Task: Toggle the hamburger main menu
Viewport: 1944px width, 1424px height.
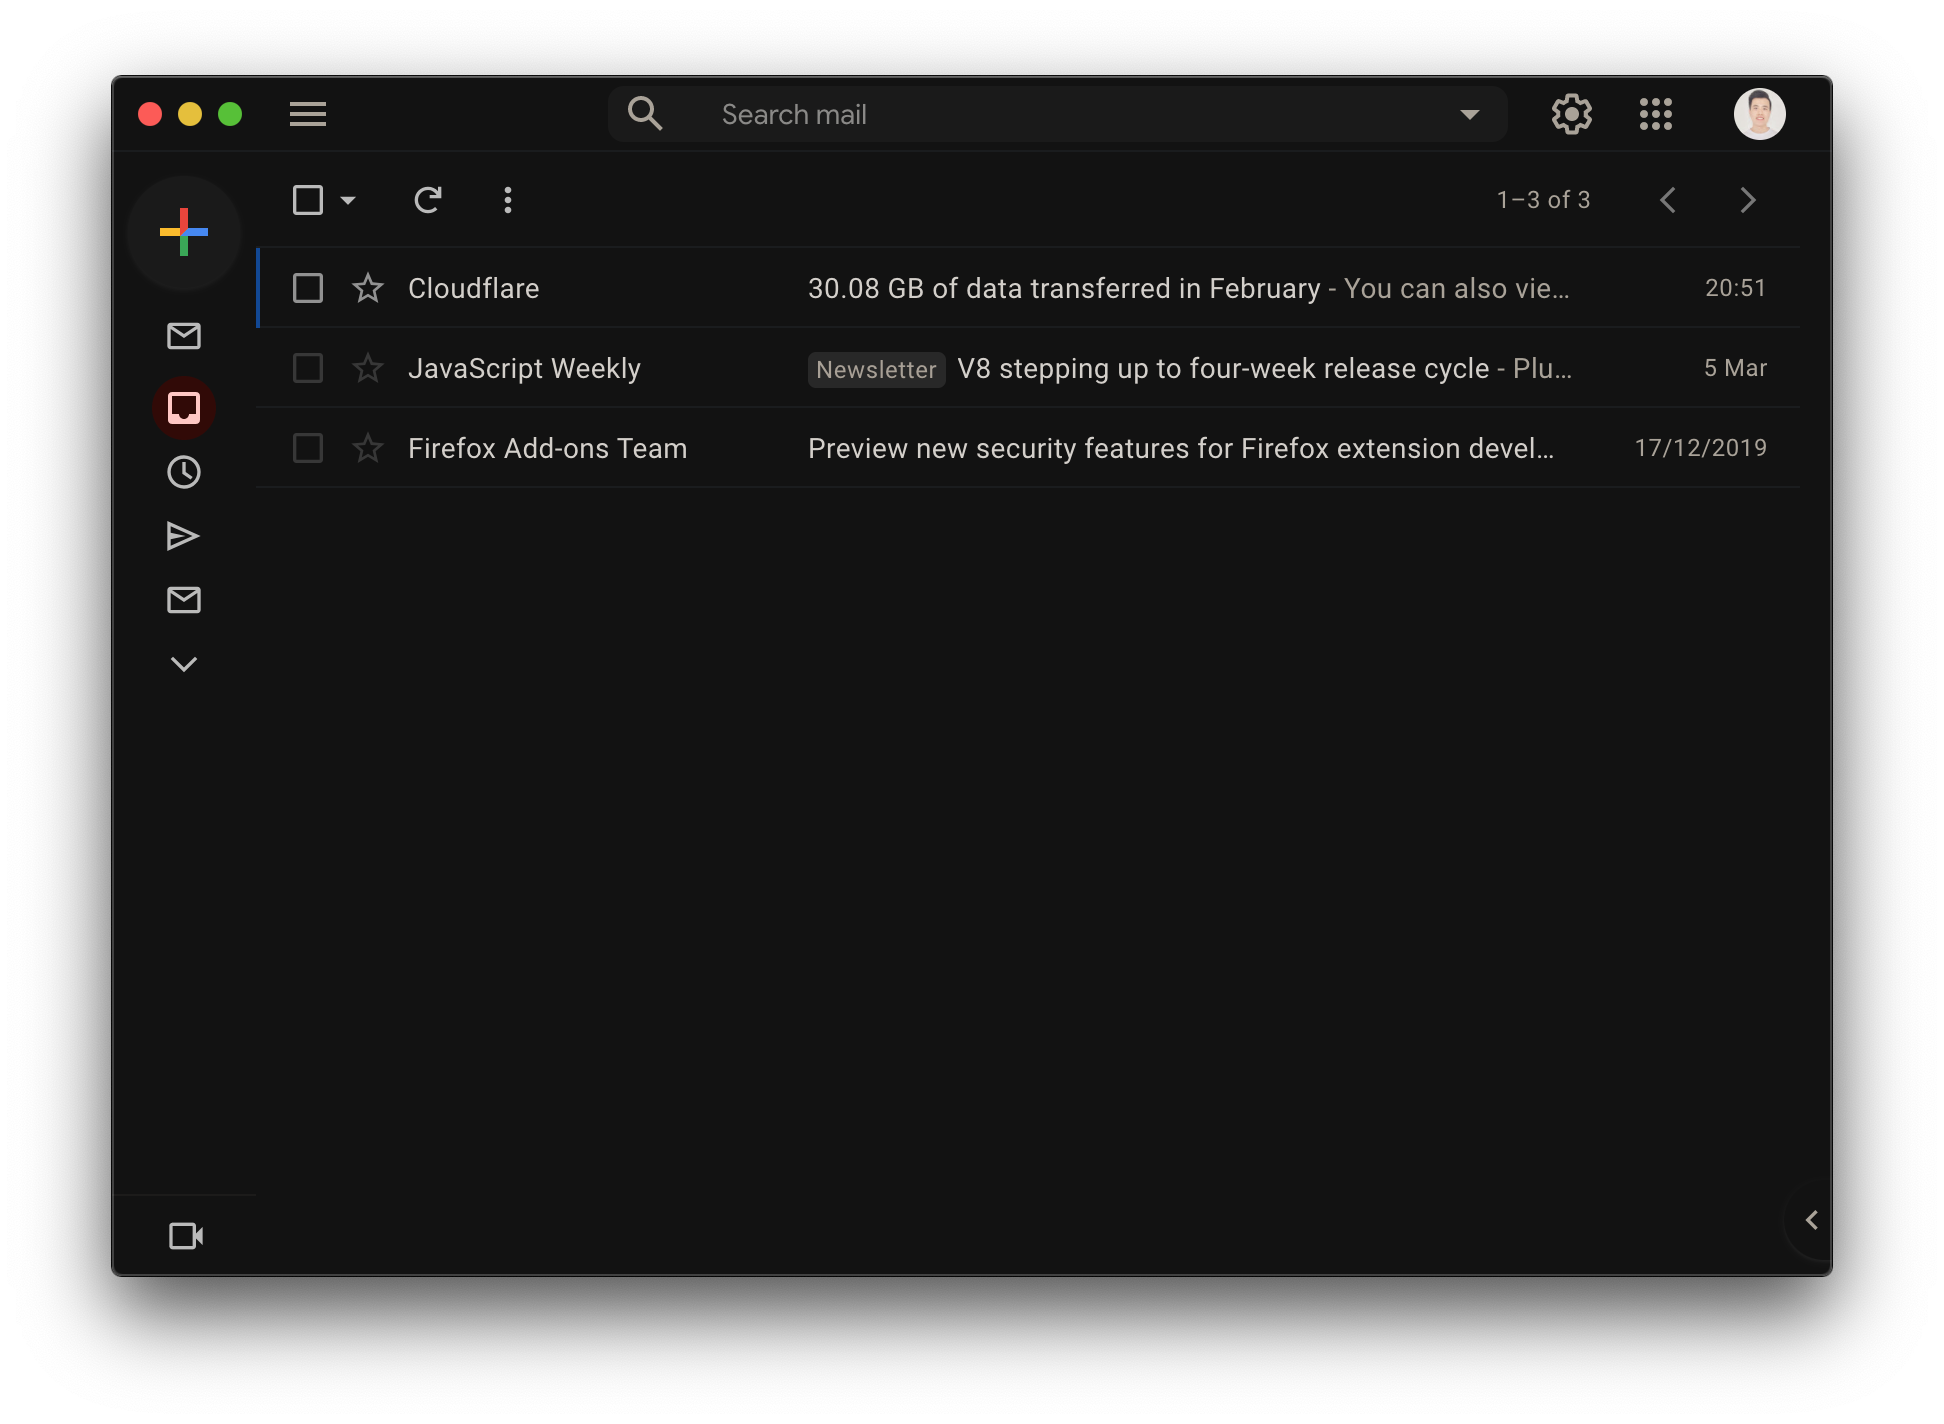Action: (x=308, y=114)
